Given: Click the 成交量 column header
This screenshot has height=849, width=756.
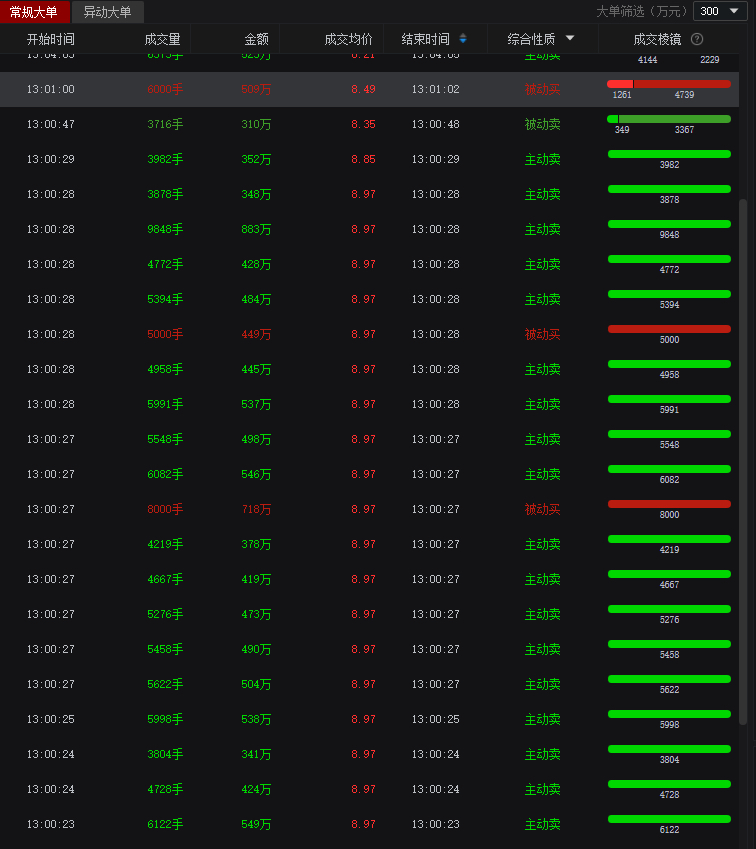Looking at the screenshot, I should (x=162, y=39).
